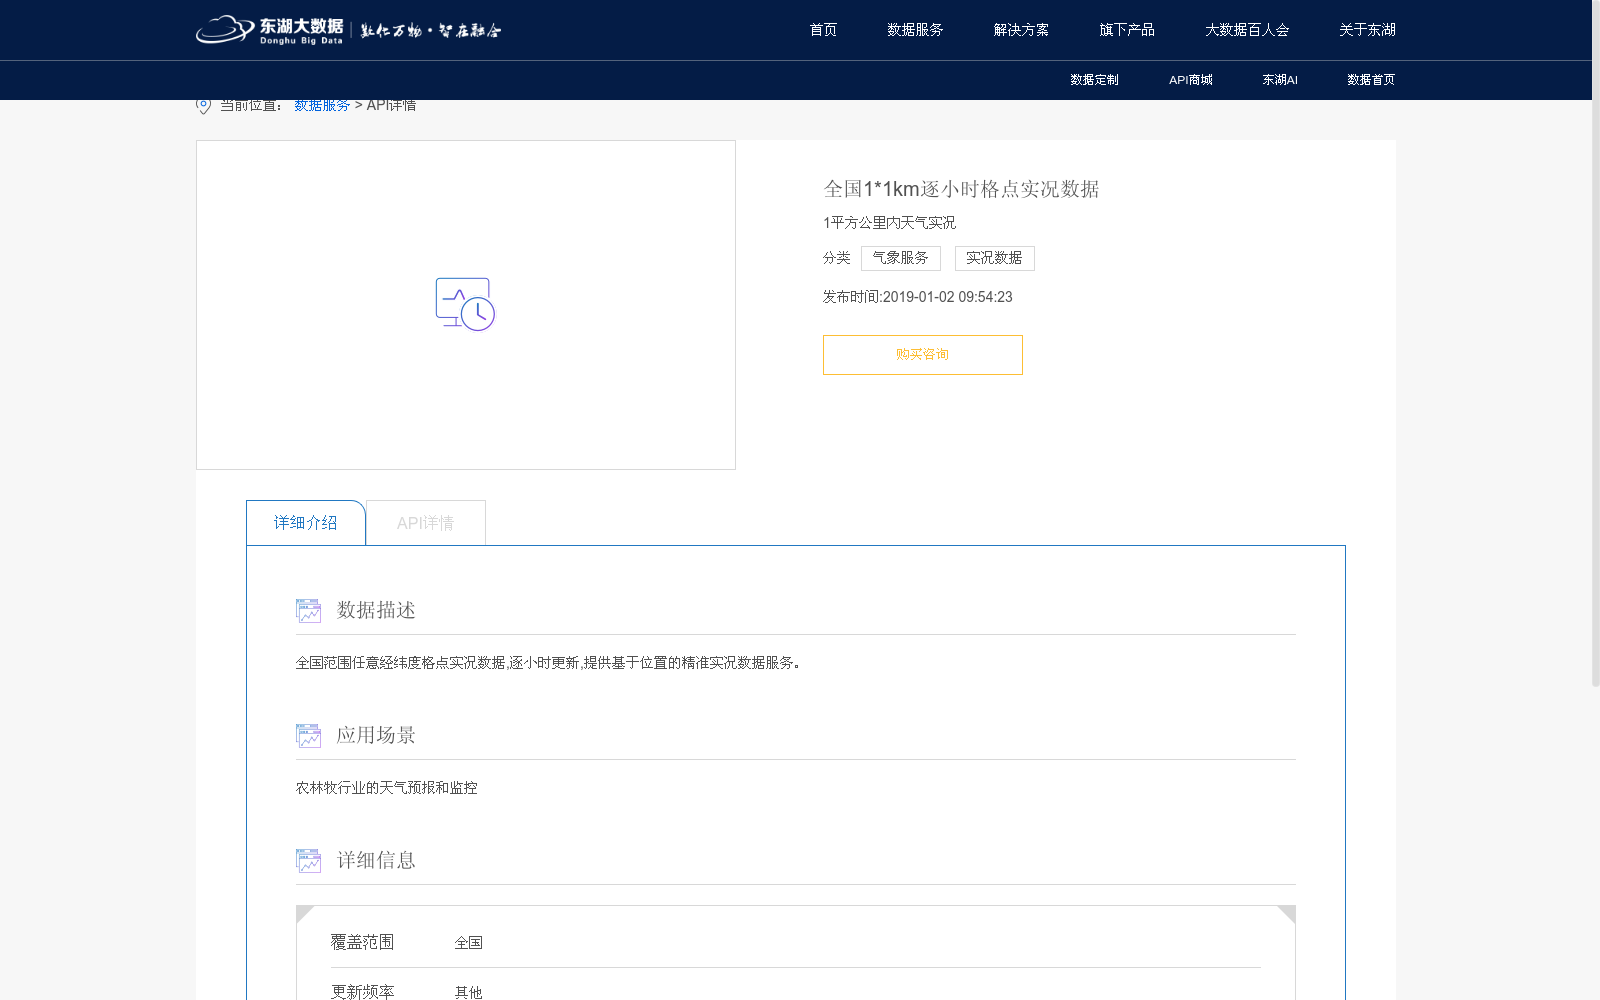Screen dimensions: 1600x1000
Task: Click the text 农林牧行业的天气预报和监控
Action: [386, 788]
